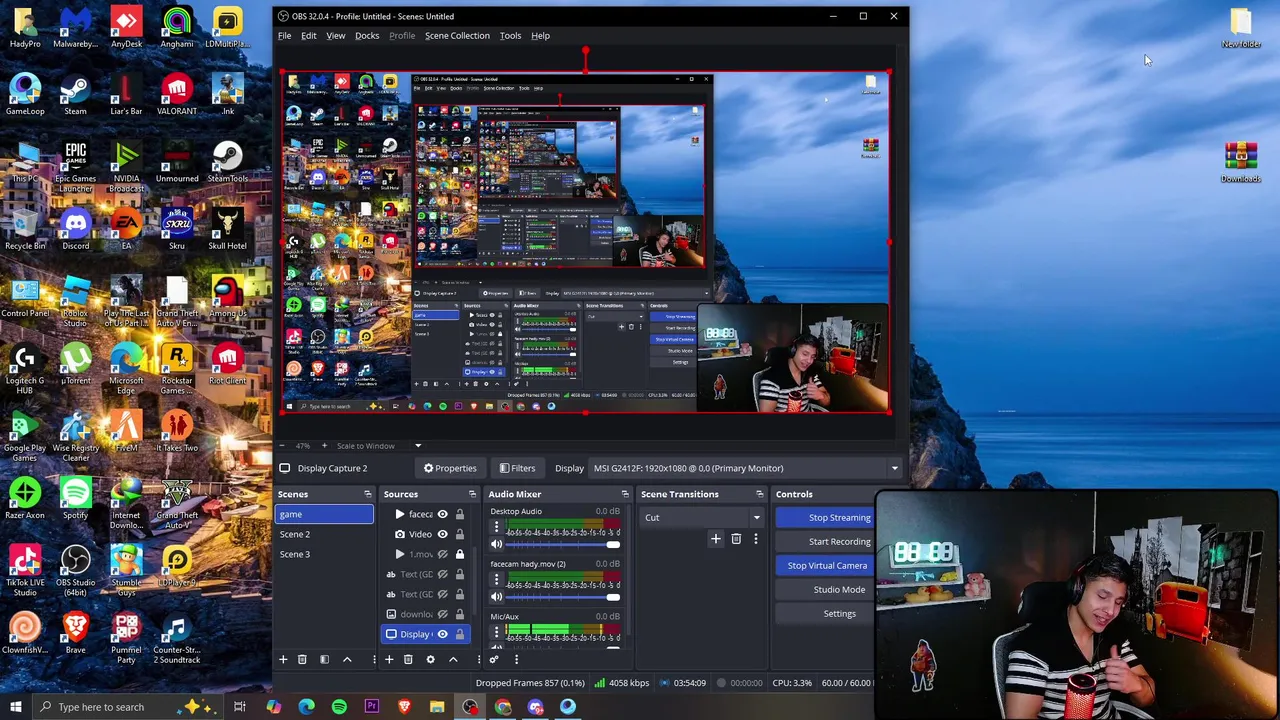Open the Tools menu
The width and height of the screenshot is (1280, 720).
click(510, 36)
